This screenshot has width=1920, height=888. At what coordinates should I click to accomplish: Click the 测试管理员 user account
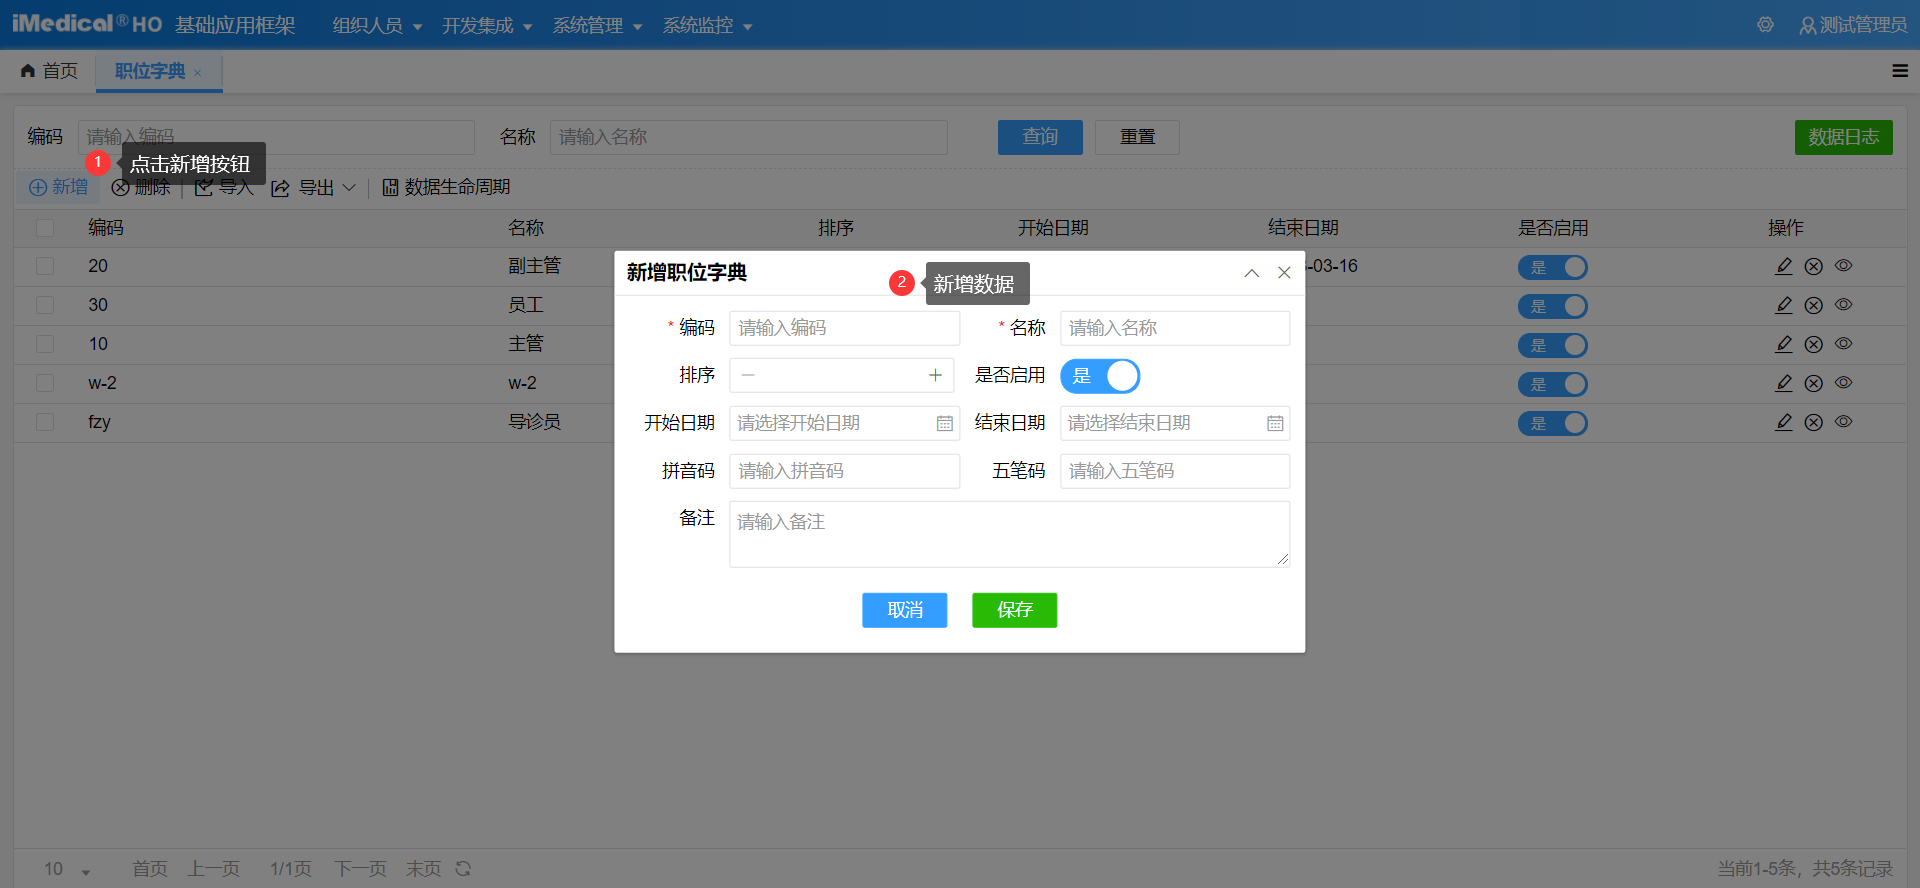1853,25
